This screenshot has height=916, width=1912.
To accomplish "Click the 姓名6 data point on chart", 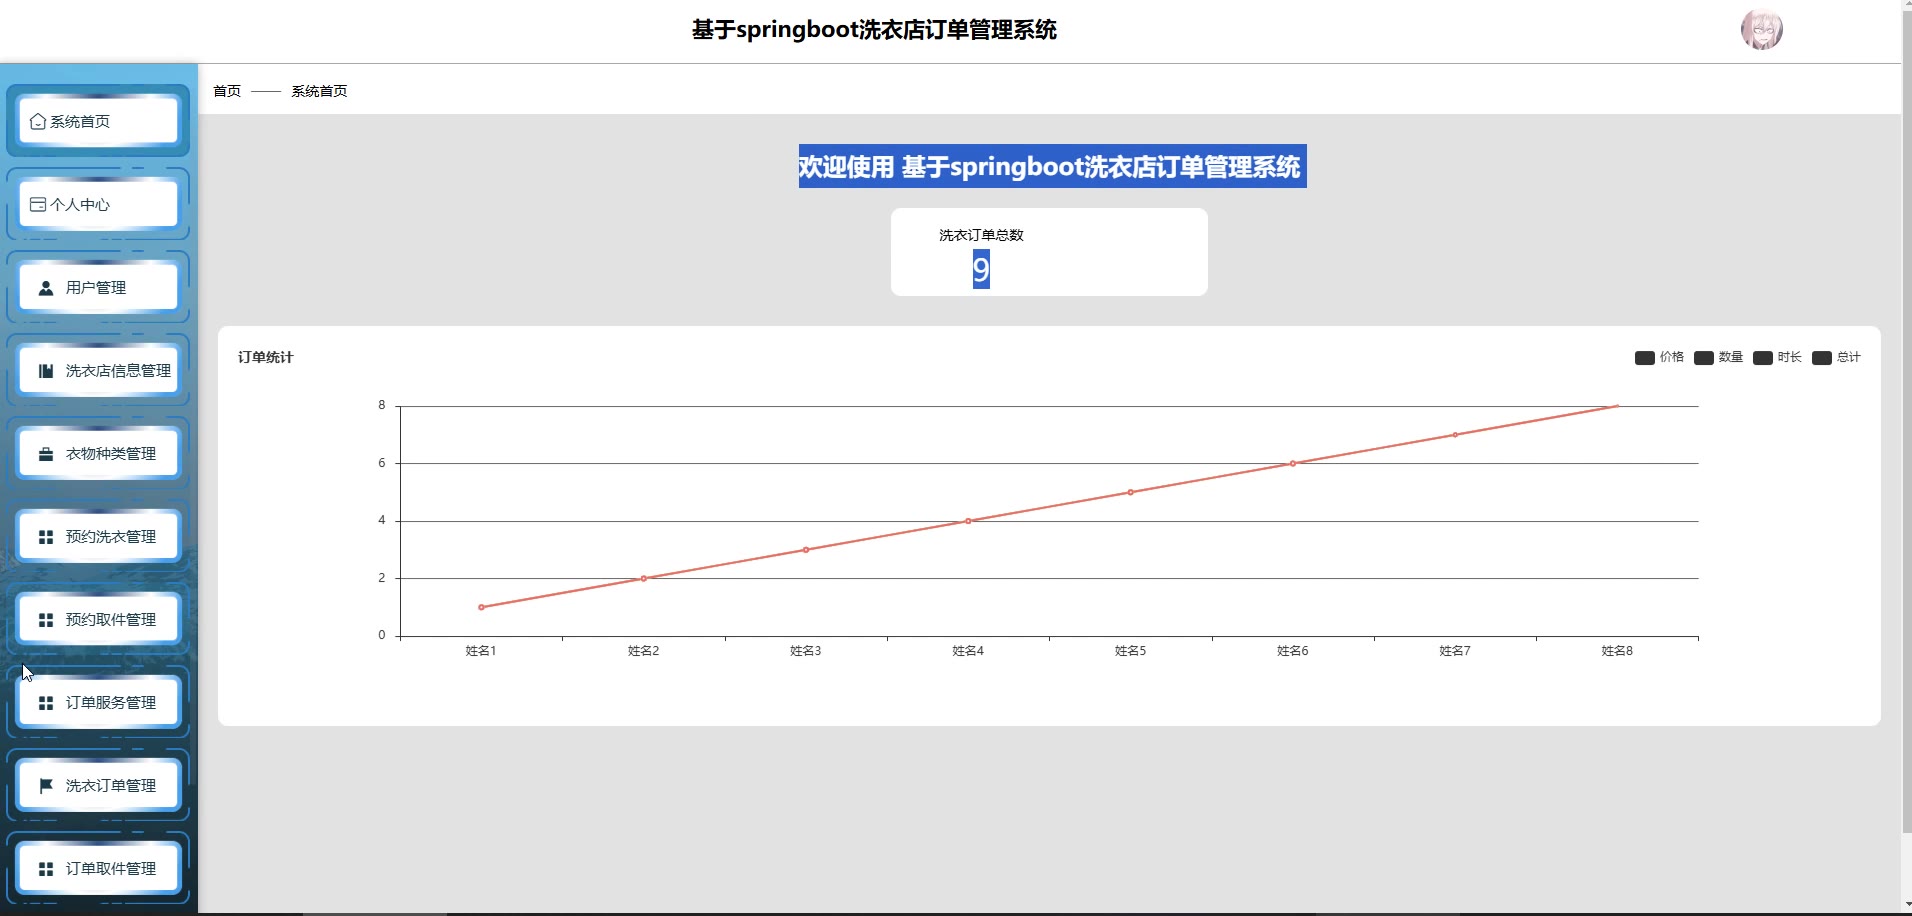I will (x=1293, y=463).
